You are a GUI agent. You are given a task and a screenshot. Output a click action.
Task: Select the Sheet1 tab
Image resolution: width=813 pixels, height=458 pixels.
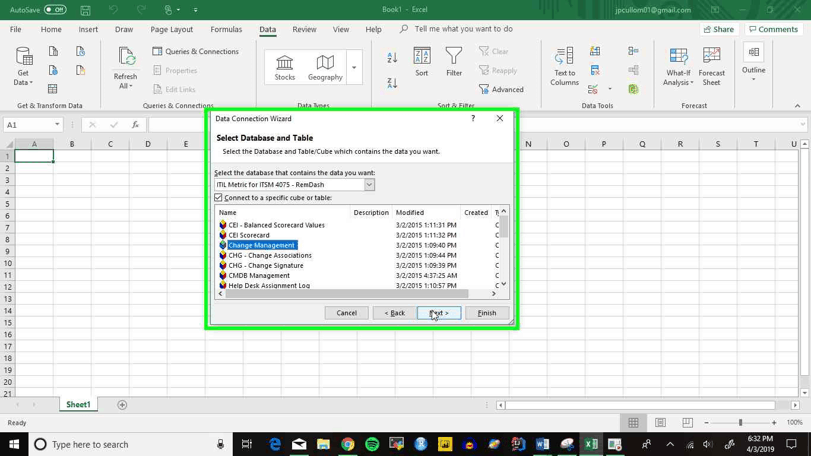coord(78,405)
